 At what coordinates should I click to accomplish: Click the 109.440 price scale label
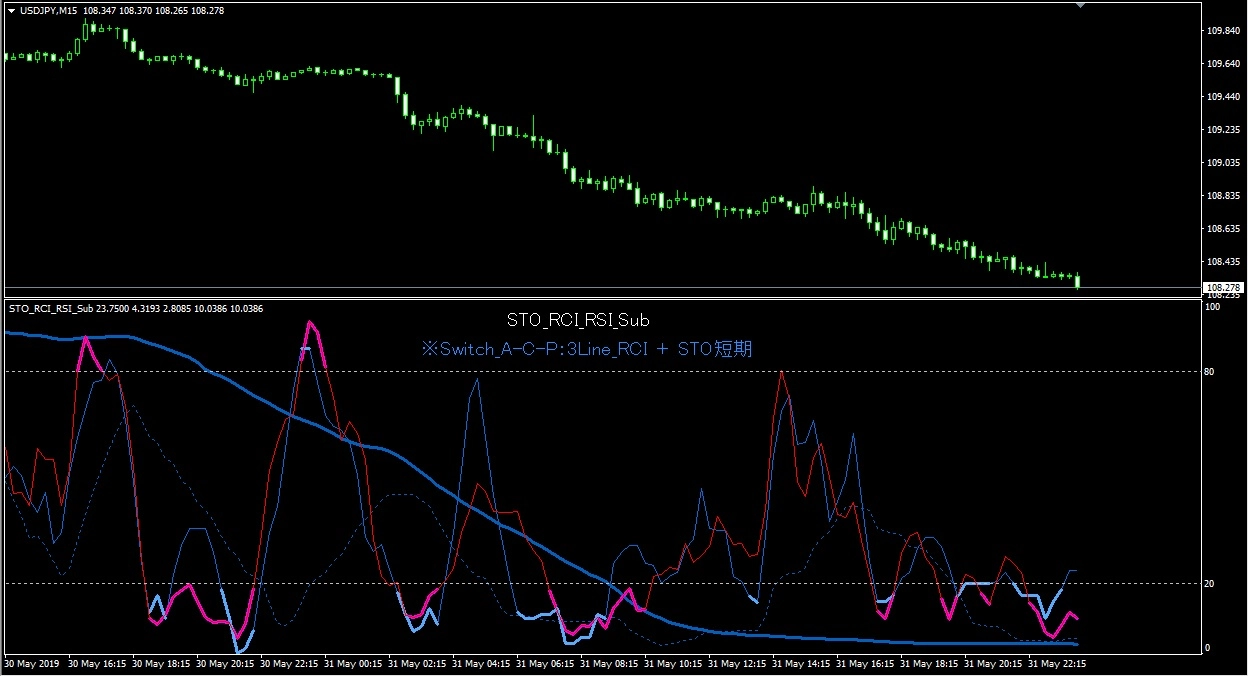(1222, 97)
